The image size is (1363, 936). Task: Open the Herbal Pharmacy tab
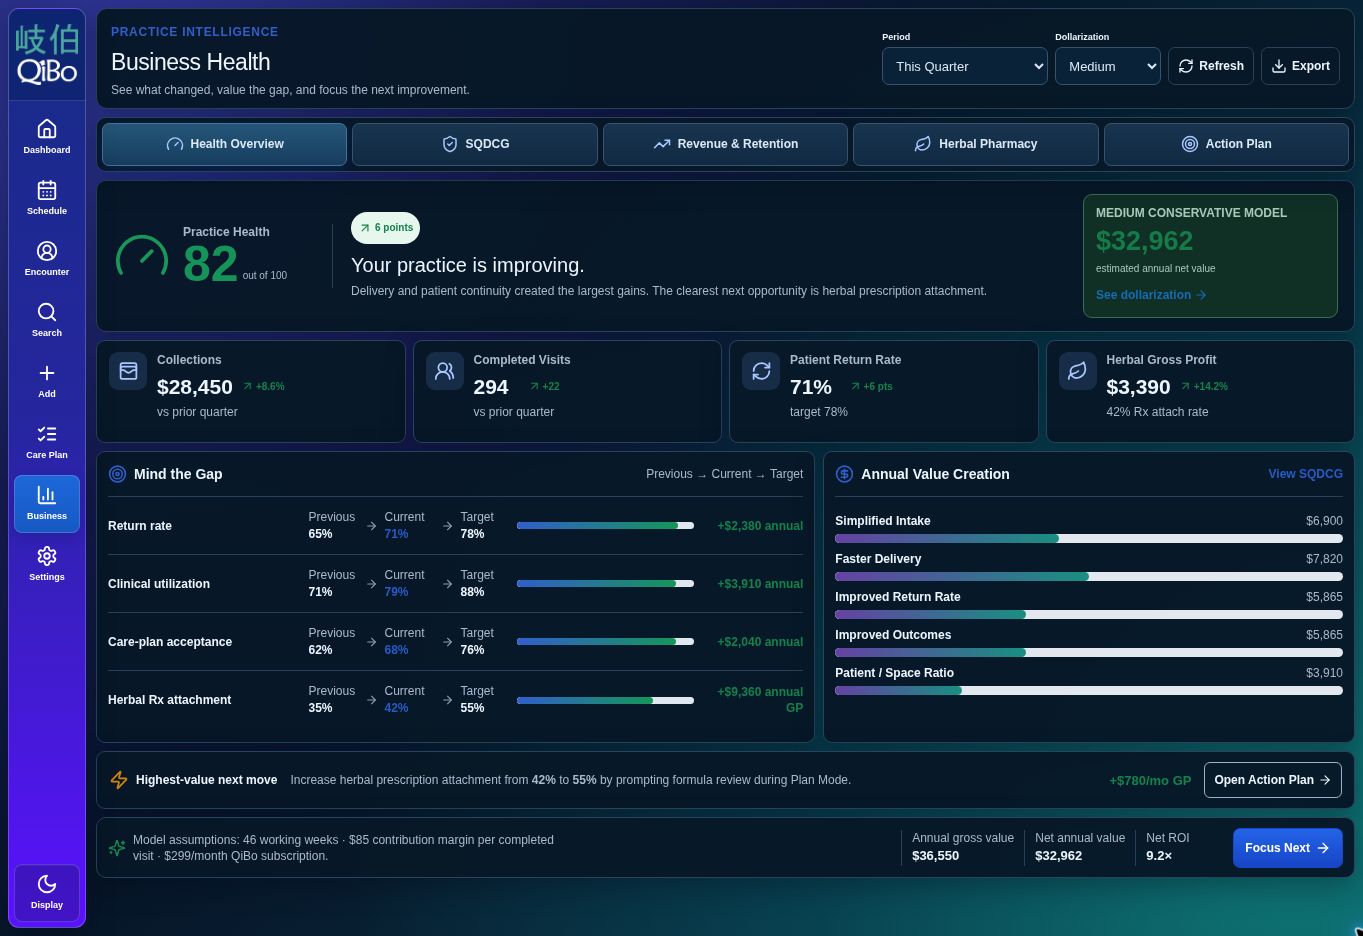click(976, 144)
